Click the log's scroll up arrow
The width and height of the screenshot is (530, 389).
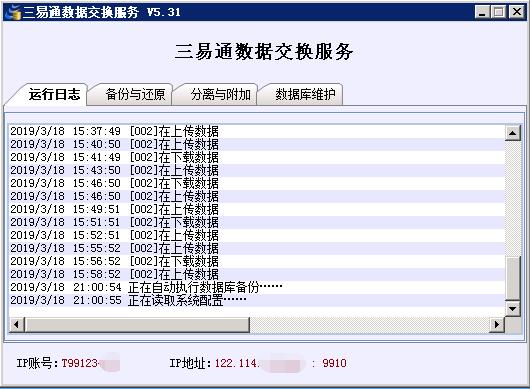[512, 133]
